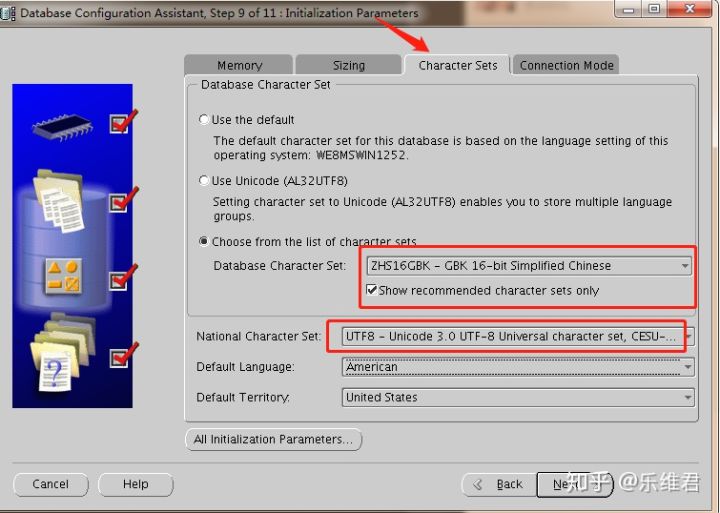Minimize the Database Configuration Assistant window
The image size is (720, 513).
pyautogui.click(x=628, y=9)
